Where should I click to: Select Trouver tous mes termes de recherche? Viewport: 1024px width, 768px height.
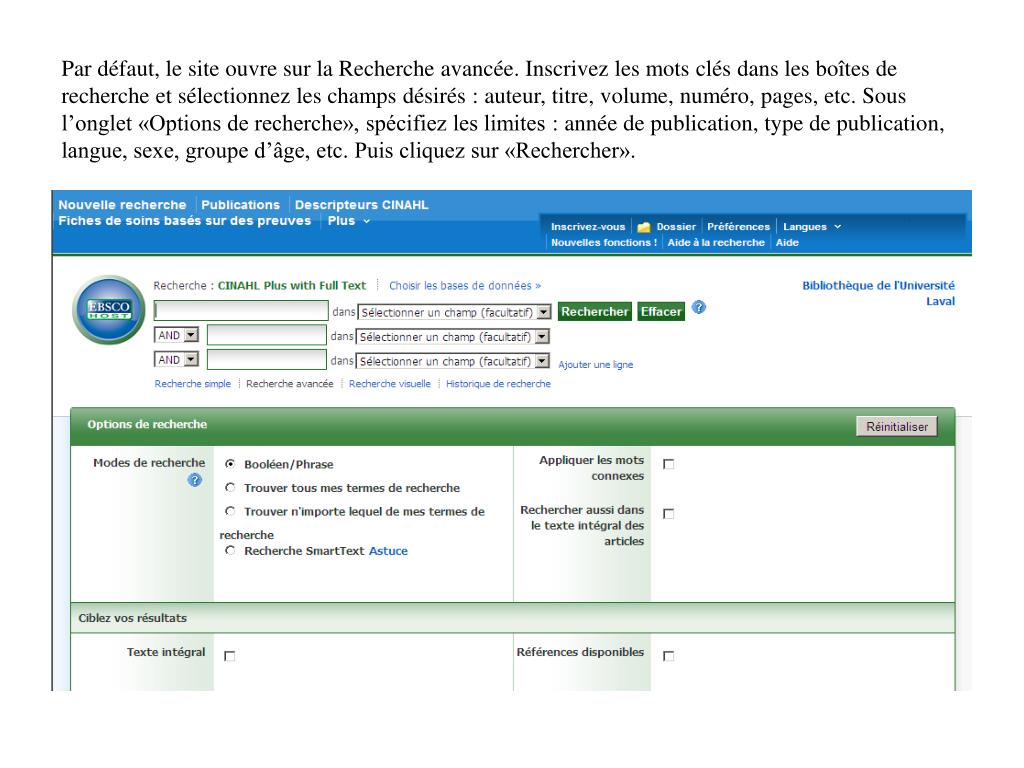230,487
